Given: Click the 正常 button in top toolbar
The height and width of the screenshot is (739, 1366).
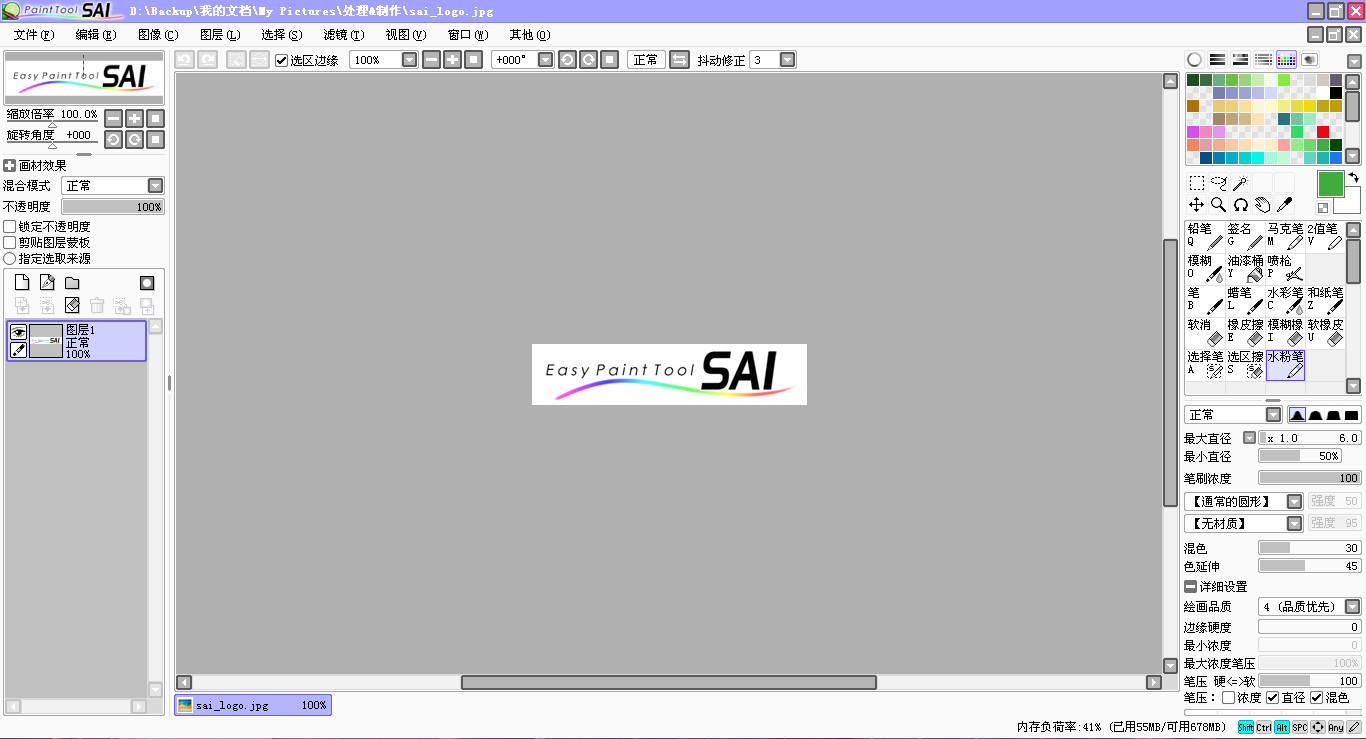Looking at the screenshot, I should [646, 60].
